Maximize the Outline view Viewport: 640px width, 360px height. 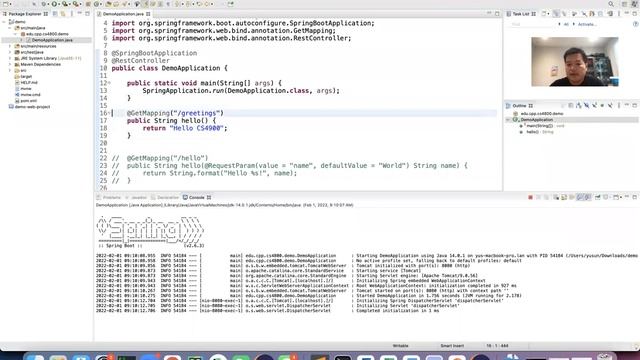635,106
